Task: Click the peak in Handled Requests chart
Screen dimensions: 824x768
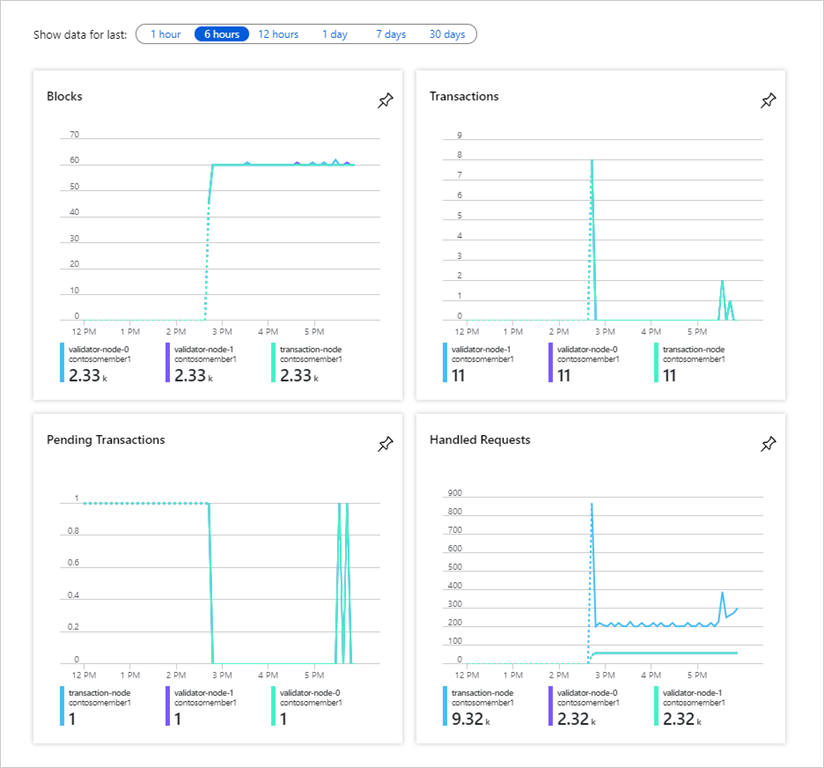Action: [x=592, y=505]
